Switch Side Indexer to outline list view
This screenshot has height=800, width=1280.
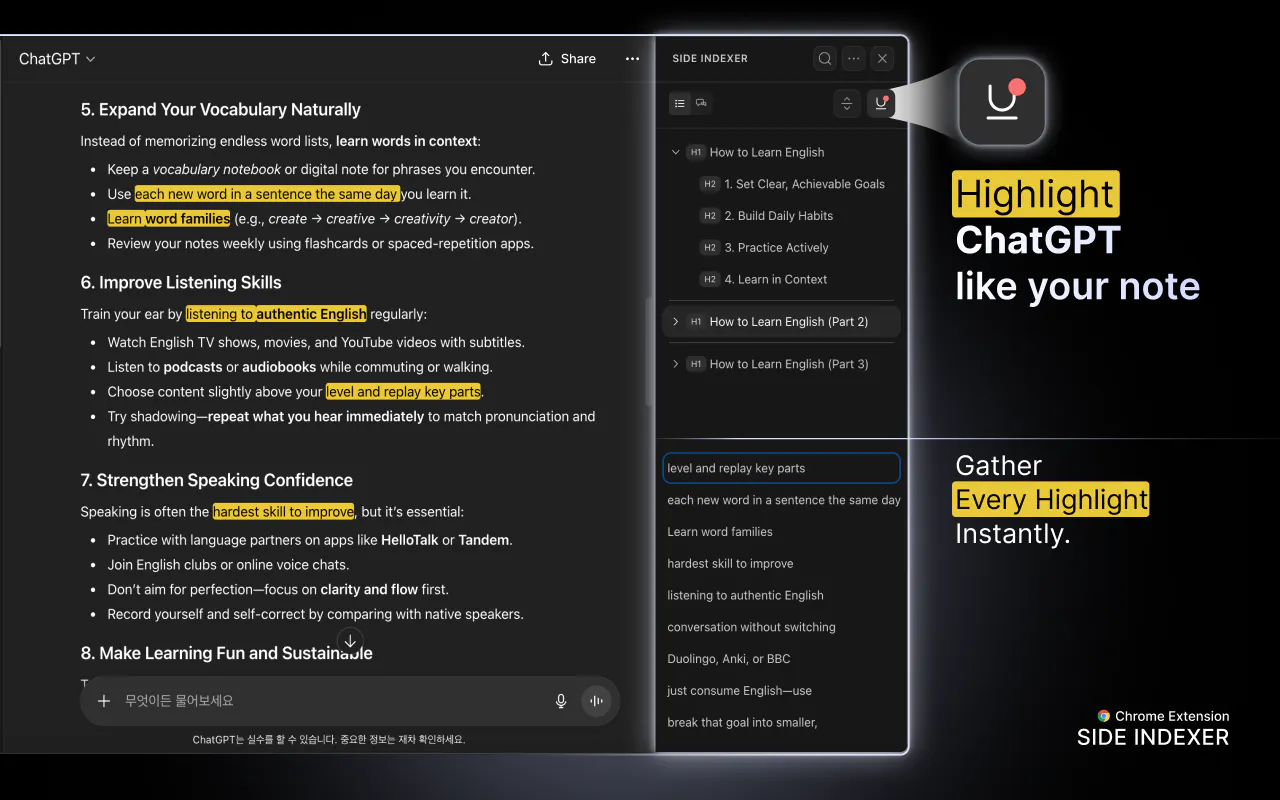pos(680,103)
